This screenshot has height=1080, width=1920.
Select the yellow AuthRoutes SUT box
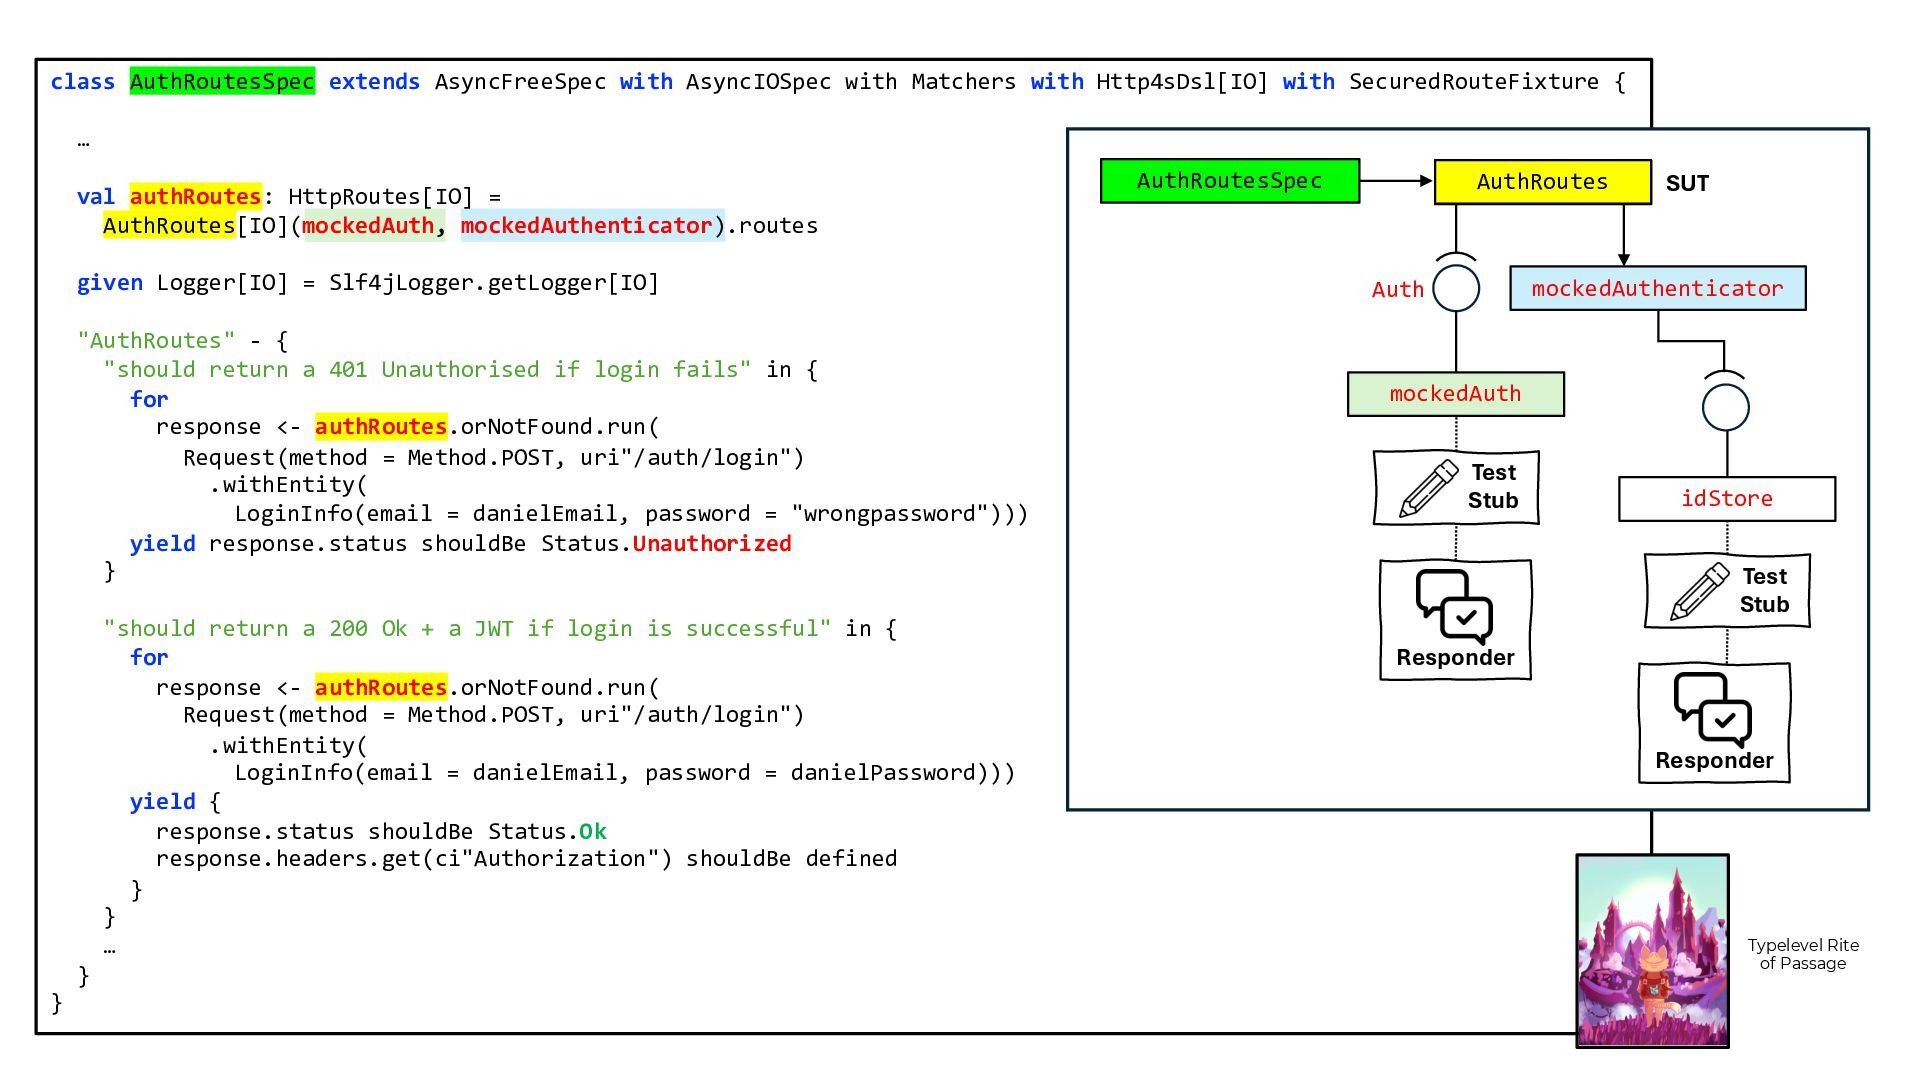coord(1543,182)
